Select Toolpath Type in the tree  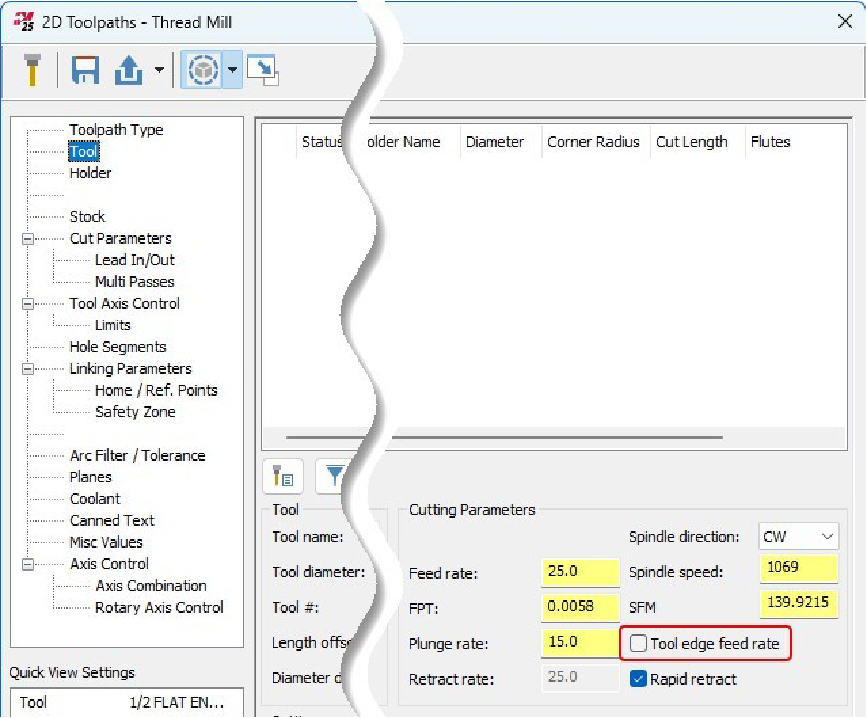tap(116, 130)
